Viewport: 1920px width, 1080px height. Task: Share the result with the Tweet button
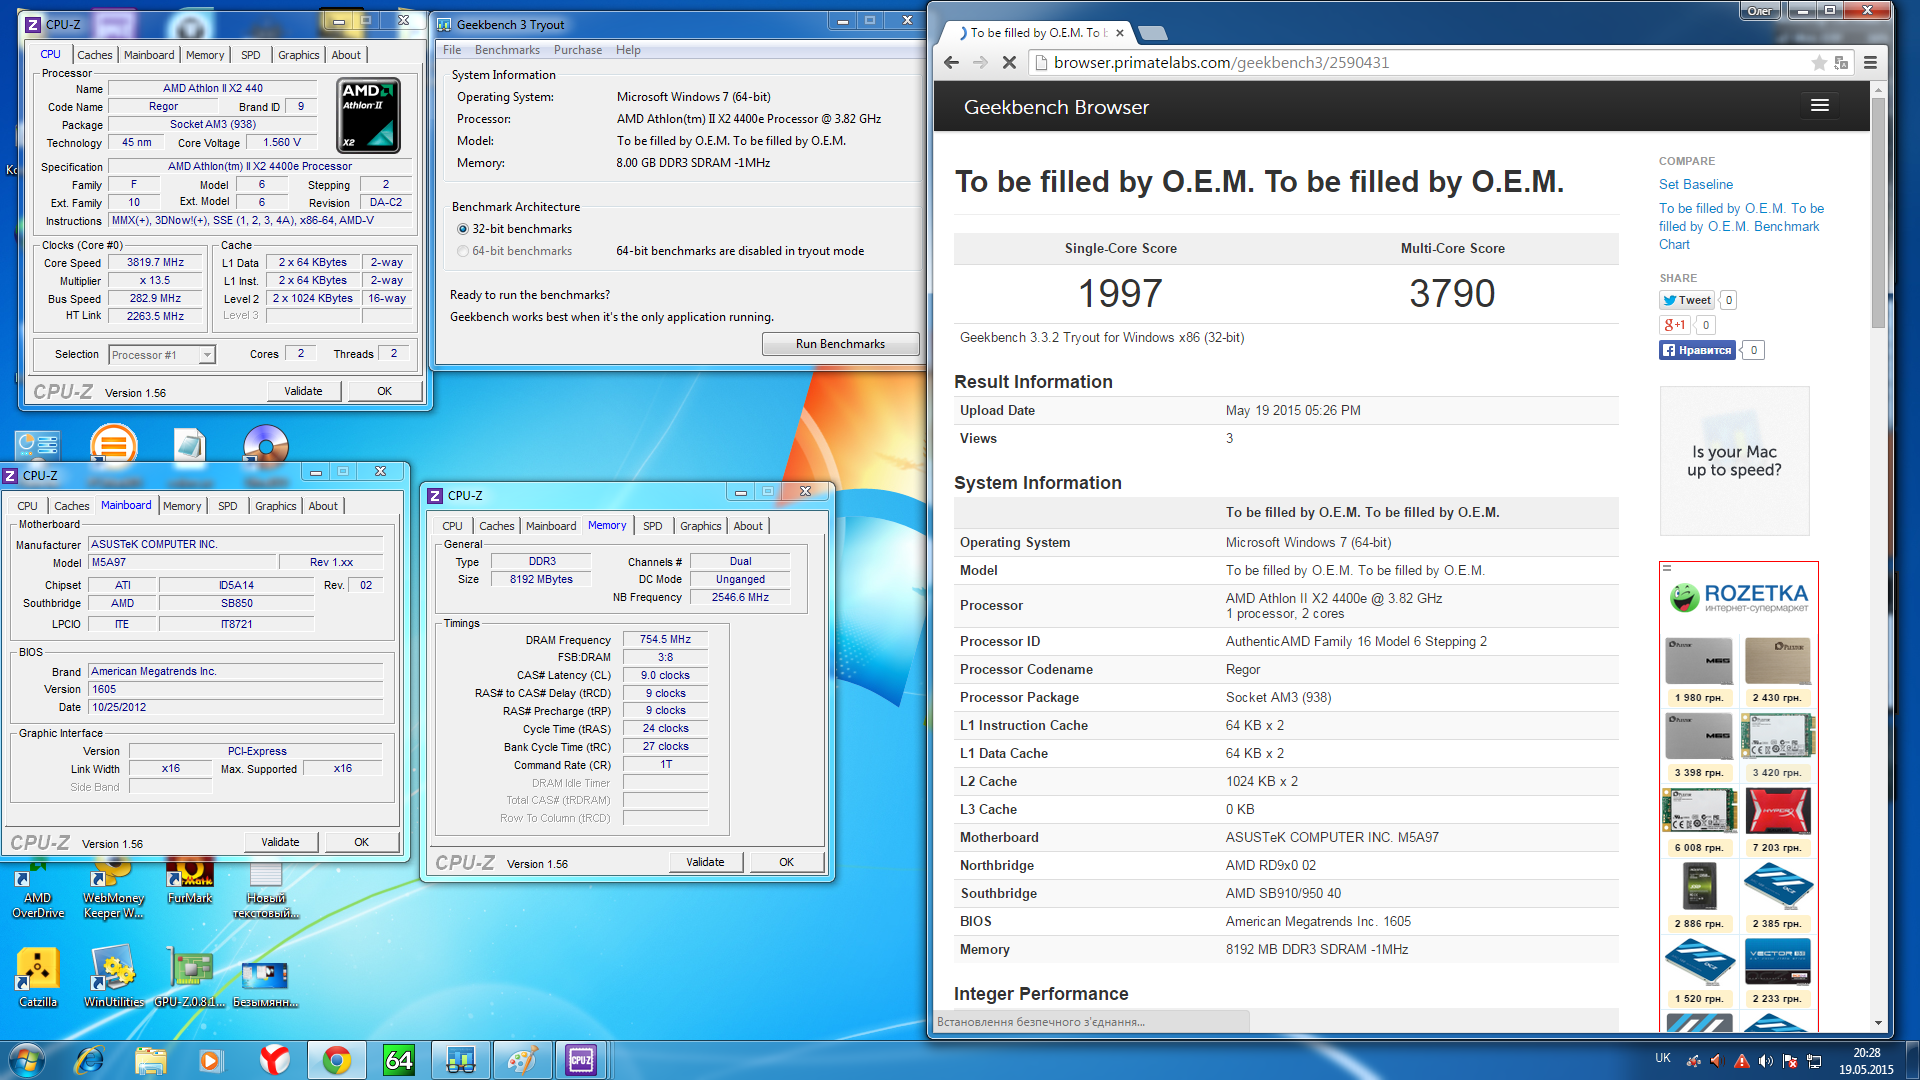(1687, 300)
